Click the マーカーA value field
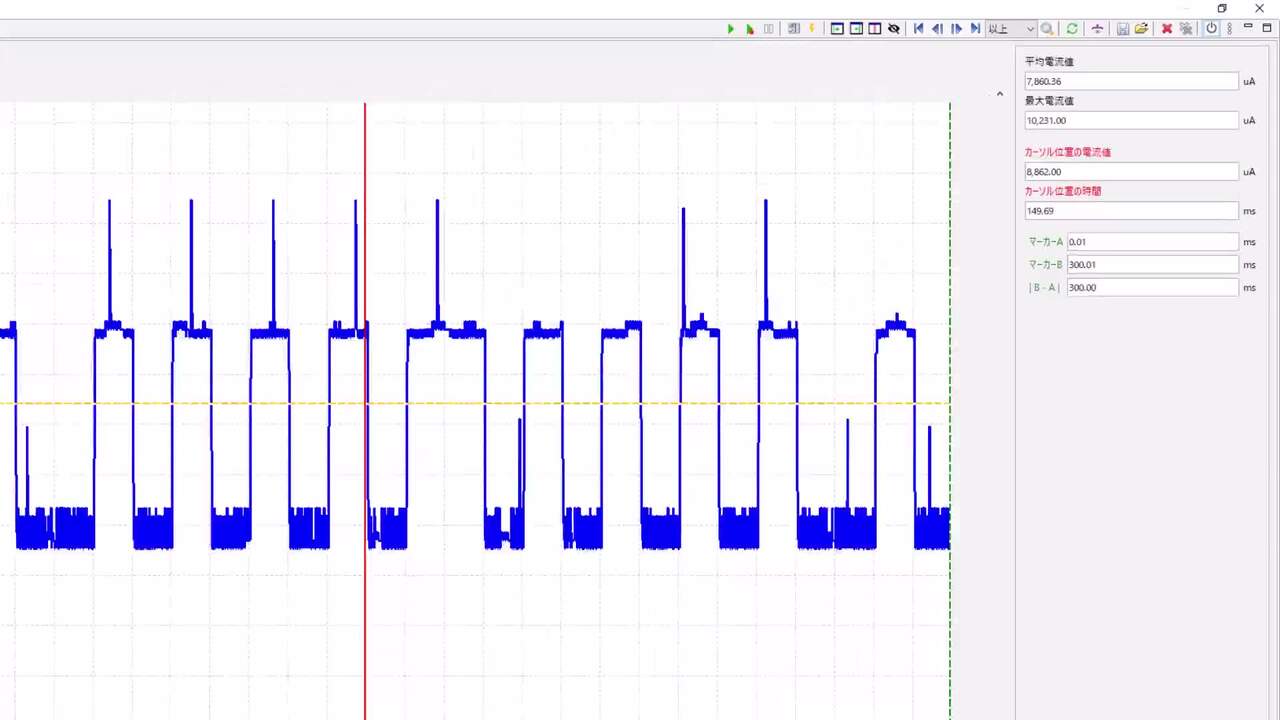The height and width of the screenshot is (720, 1280). (x=1153, y=242)
